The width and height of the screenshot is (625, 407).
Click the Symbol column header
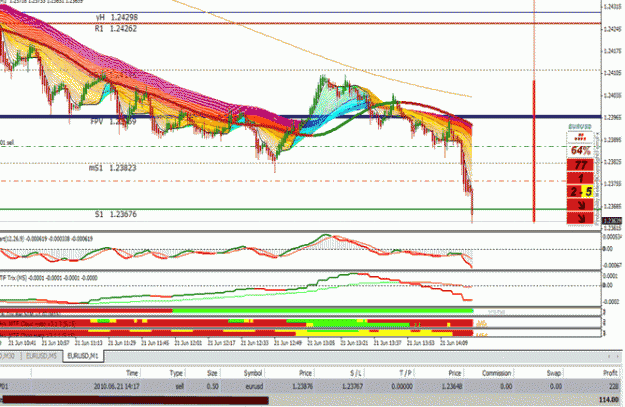coord(253,373)
